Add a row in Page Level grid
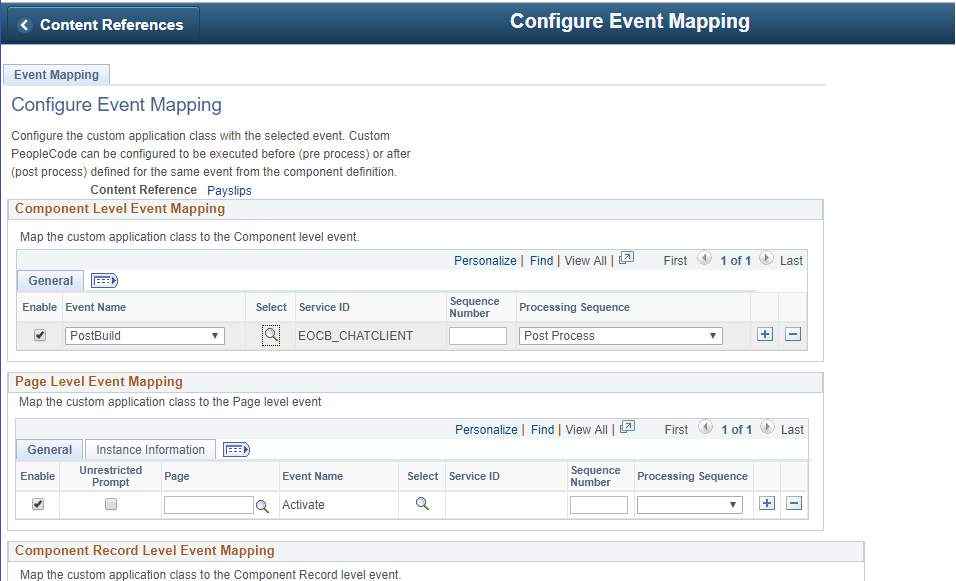Image resolution: width=956 pixels, height=581 pixels. (x=766, y=503)
